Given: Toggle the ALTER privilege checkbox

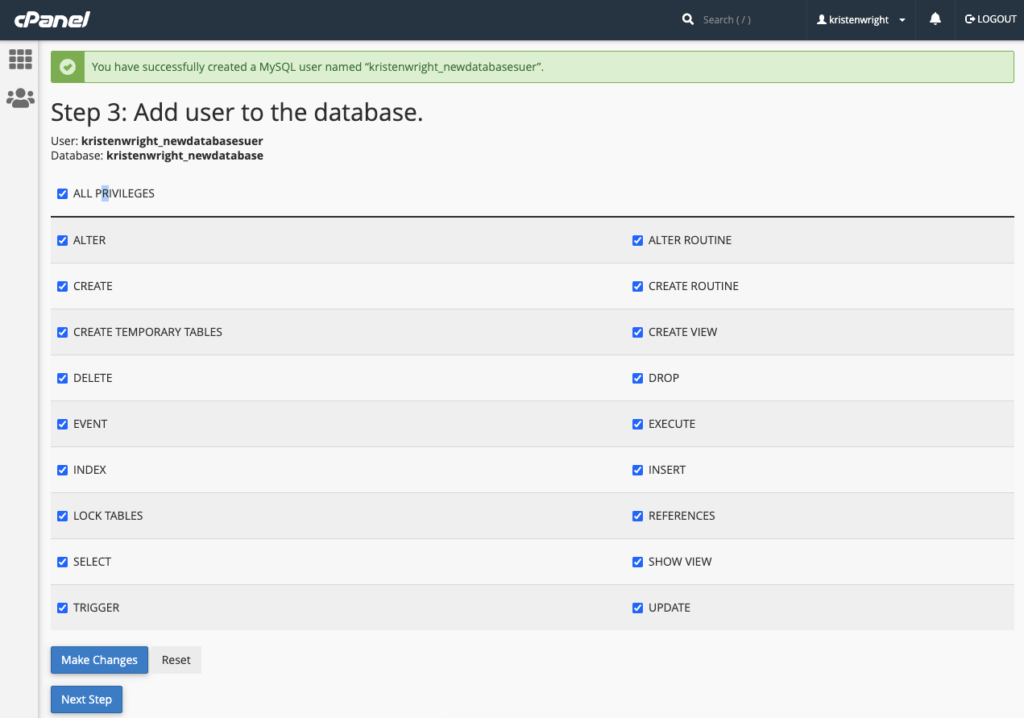Looking at the screenshot, I should [x=62, y=241].
